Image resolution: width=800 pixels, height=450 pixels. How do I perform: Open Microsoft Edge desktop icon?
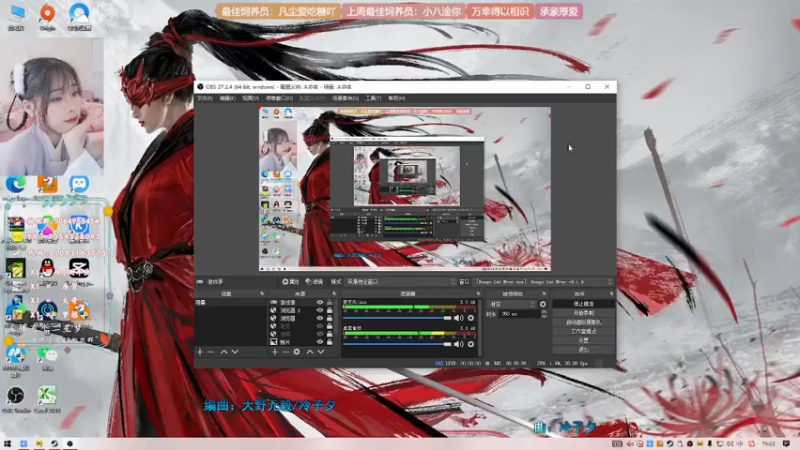16,186
